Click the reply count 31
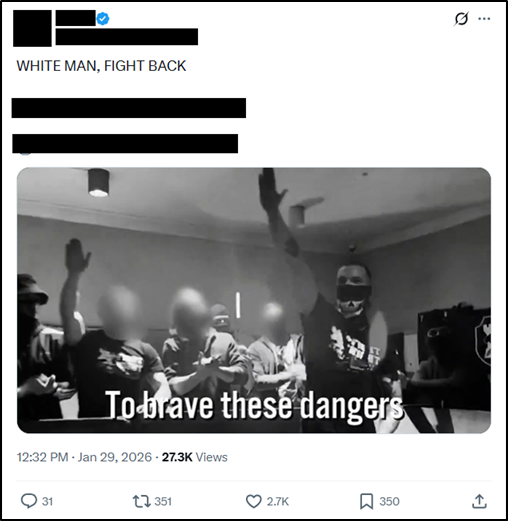This screenshot has height=521, width=508. (47, 501)
